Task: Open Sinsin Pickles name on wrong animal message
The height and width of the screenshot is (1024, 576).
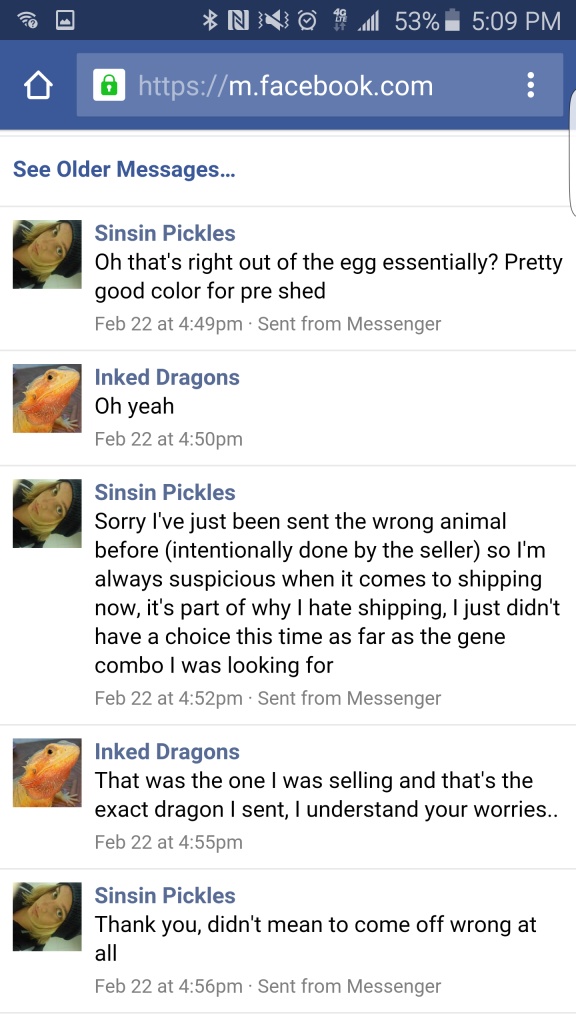Action: [x=165, y=492]
